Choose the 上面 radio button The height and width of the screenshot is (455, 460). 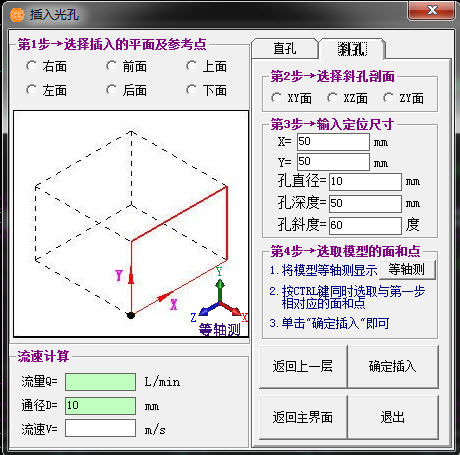[206, 66]
